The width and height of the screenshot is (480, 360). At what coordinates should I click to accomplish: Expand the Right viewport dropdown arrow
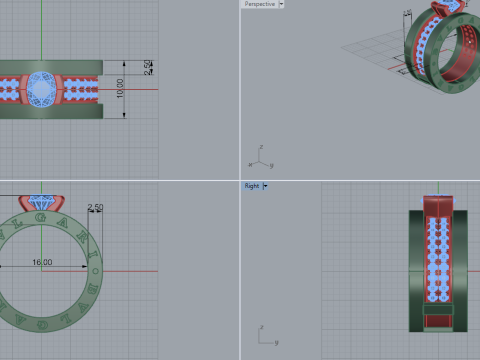point(265,186)
